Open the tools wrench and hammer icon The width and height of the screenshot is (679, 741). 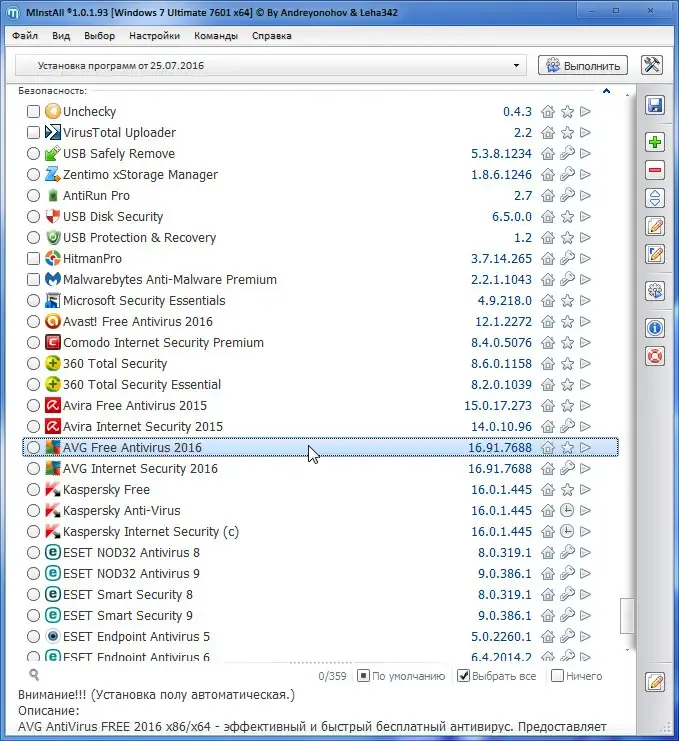pos(652,65)
